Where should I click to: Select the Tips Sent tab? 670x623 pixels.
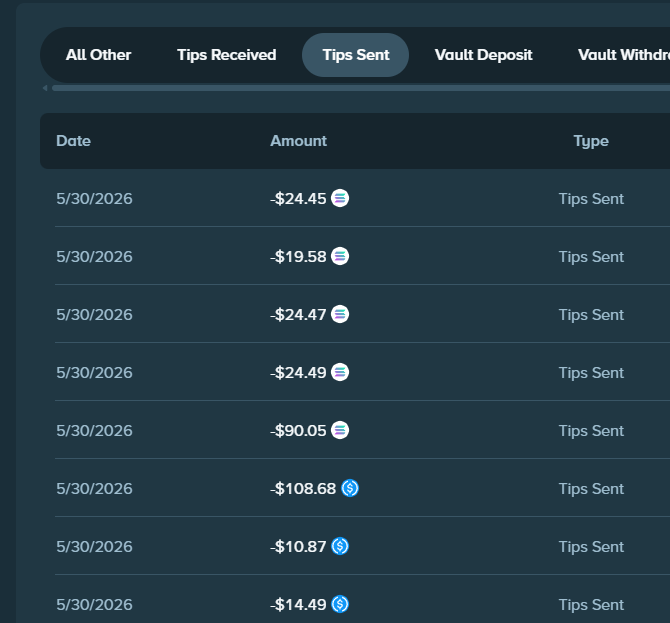click(x=356, y=55)
